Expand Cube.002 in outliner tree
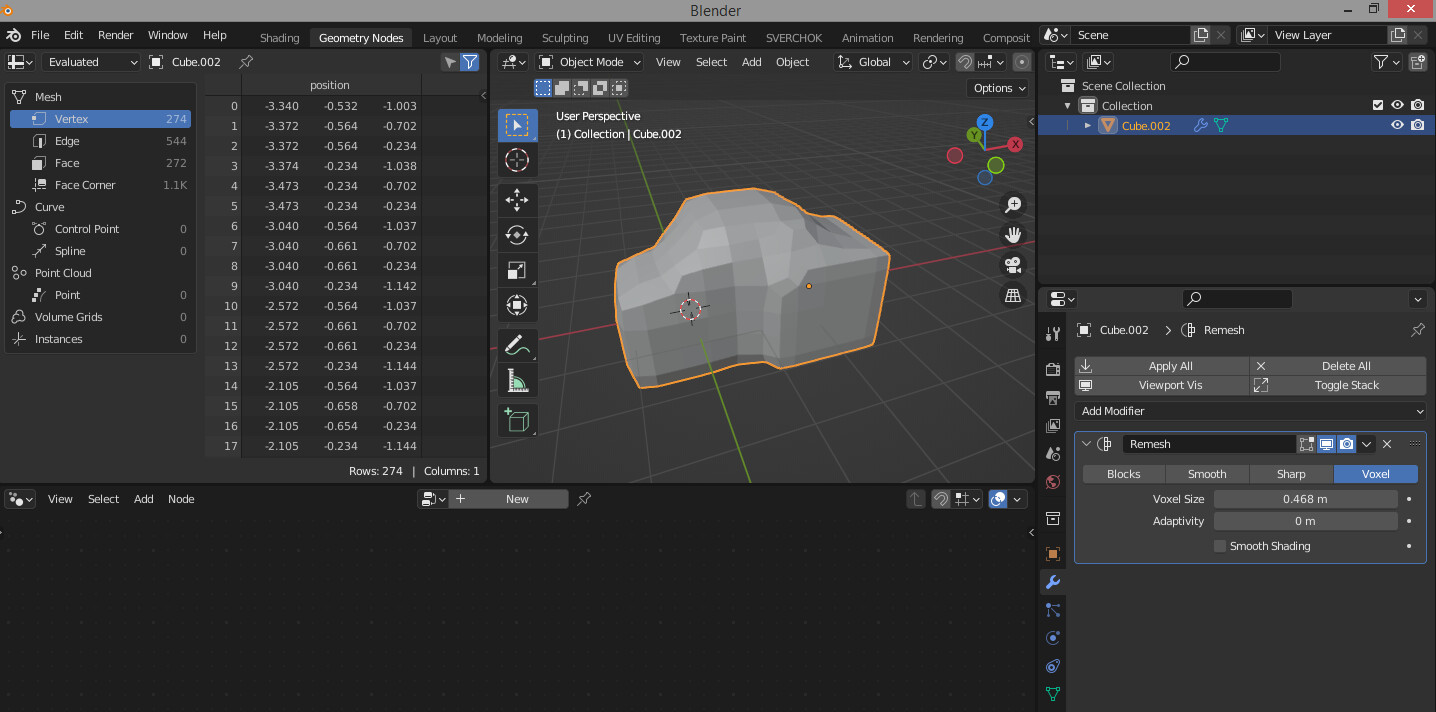 (1088, 125)
